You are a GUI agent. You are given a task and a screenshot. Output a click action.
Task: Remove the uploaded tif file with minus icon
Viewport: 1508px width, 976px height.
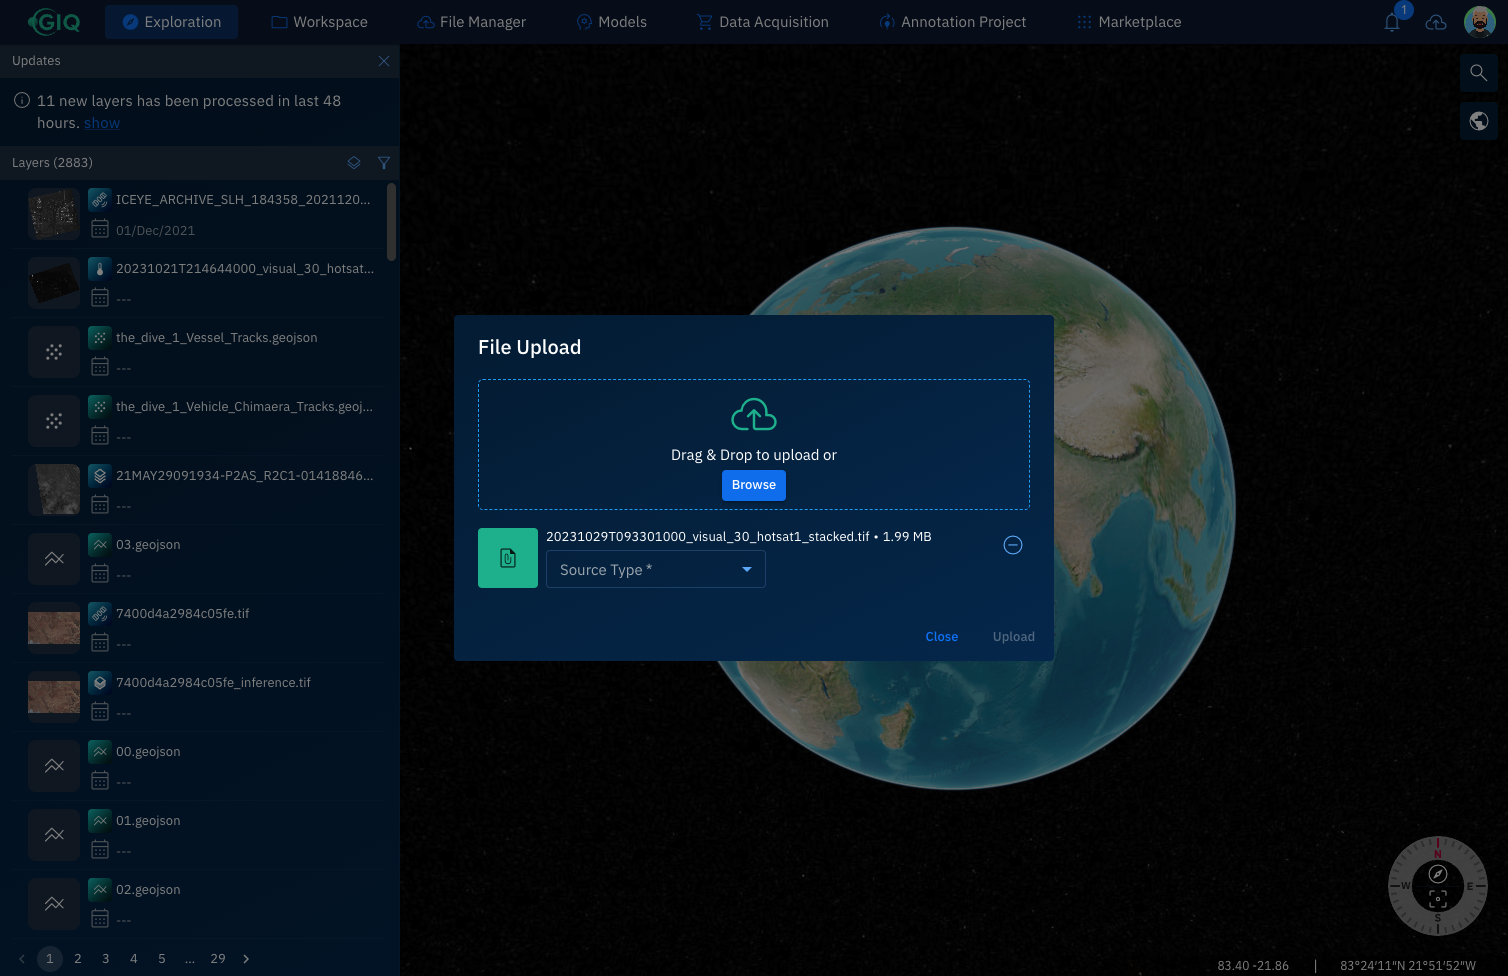click(1013, 545)
